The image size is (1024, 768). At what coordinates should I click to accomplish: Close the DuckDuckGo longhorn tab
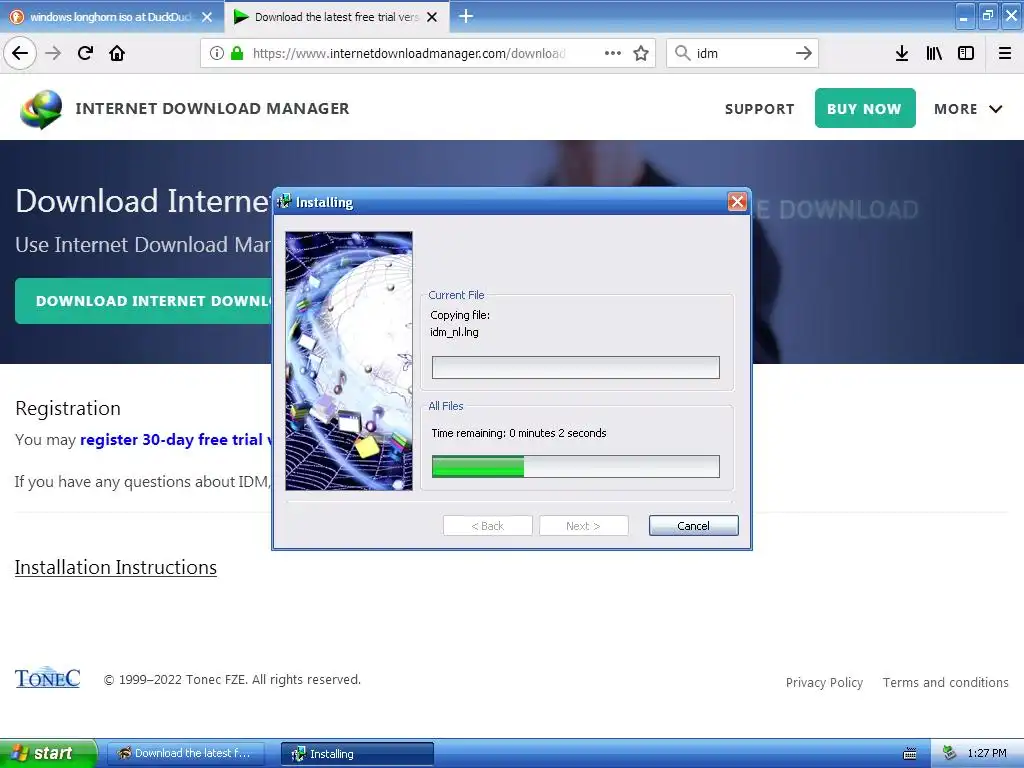click(206, 17)
